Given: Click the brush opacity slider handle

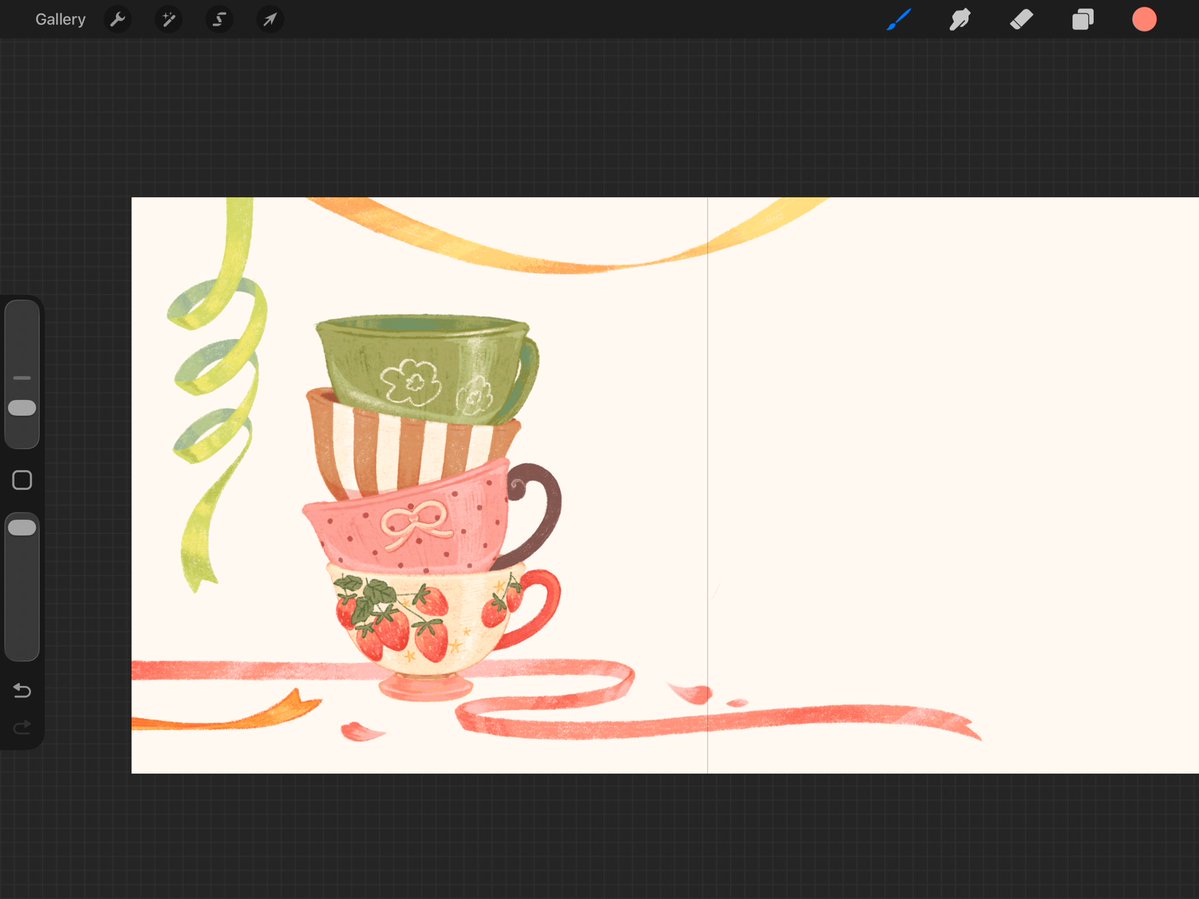Looking at the screenshot, I should [22, 527].
